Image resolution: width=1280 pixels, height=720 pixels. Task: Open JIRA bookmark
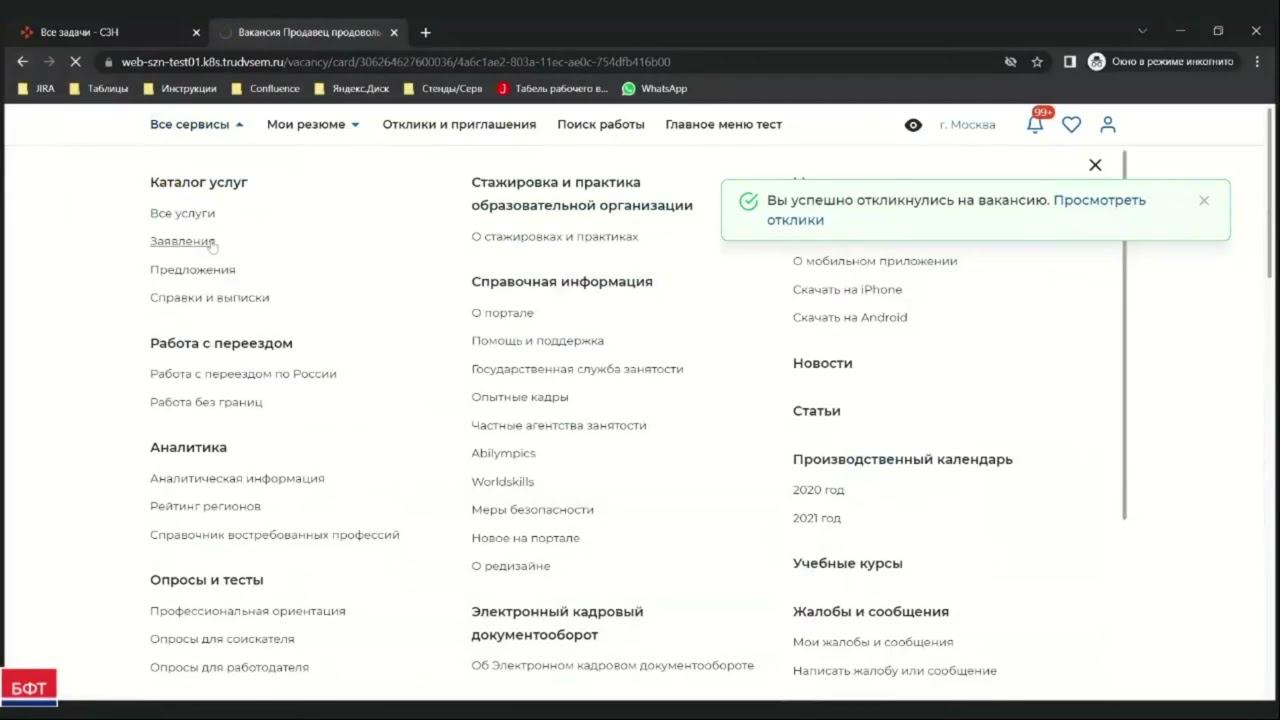click(36, 88)
